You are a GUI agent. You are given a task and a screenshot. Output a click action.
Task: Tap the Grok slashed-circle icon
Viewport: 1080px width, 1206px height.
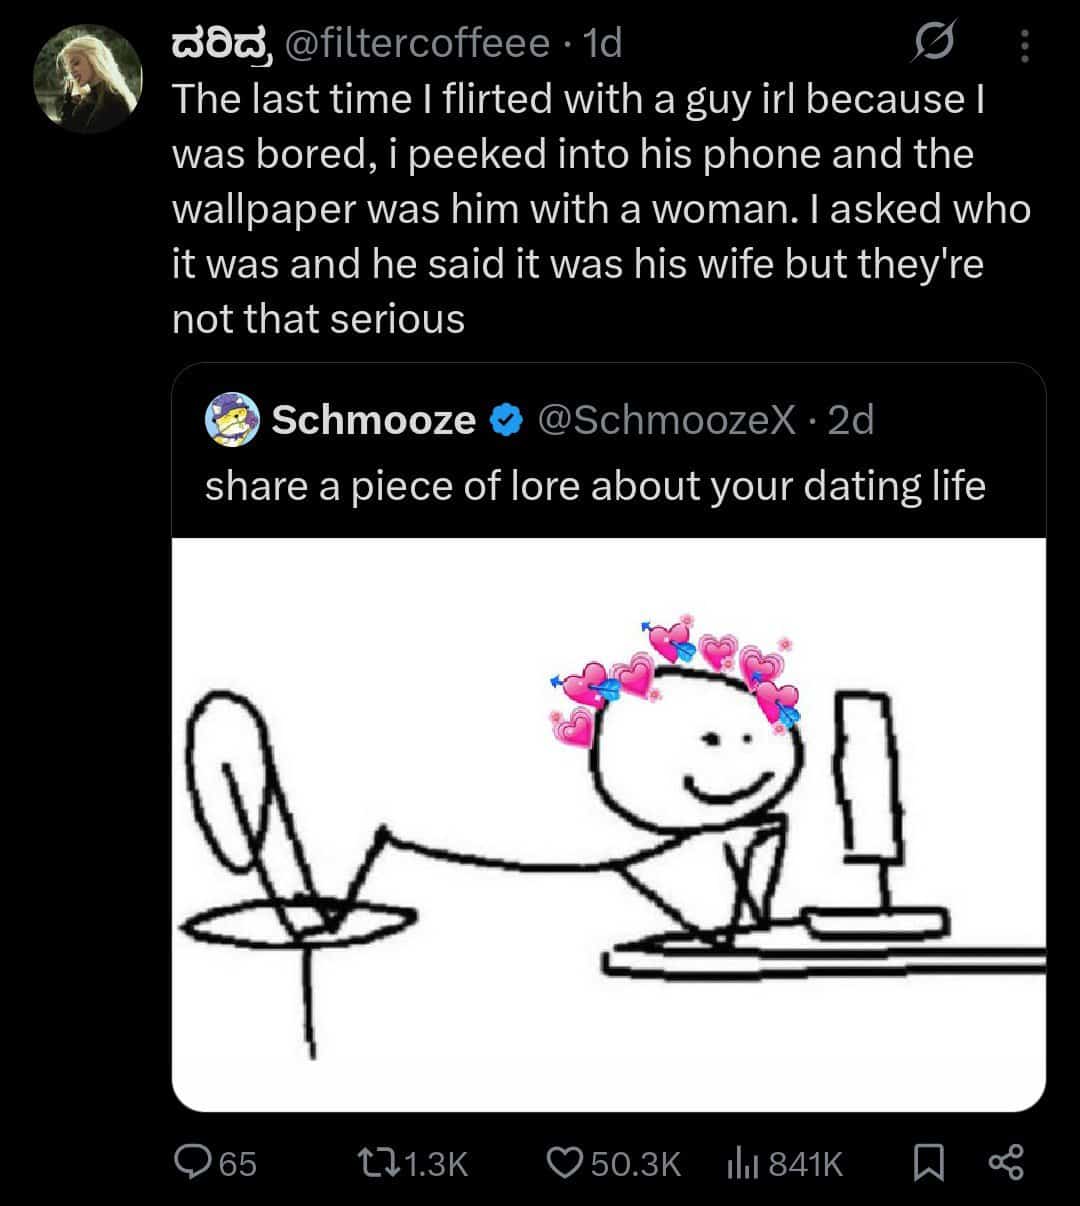tap(936, 44)
